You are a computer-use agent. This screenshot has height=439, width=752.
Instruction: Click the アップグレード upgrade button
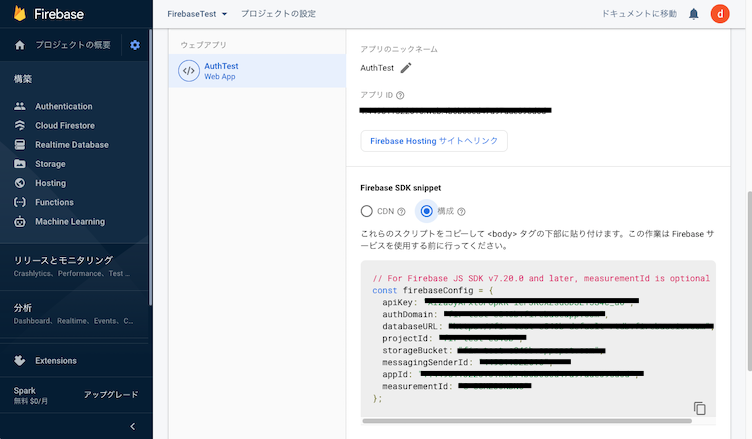pyautogui.click(x=111, y=394)
